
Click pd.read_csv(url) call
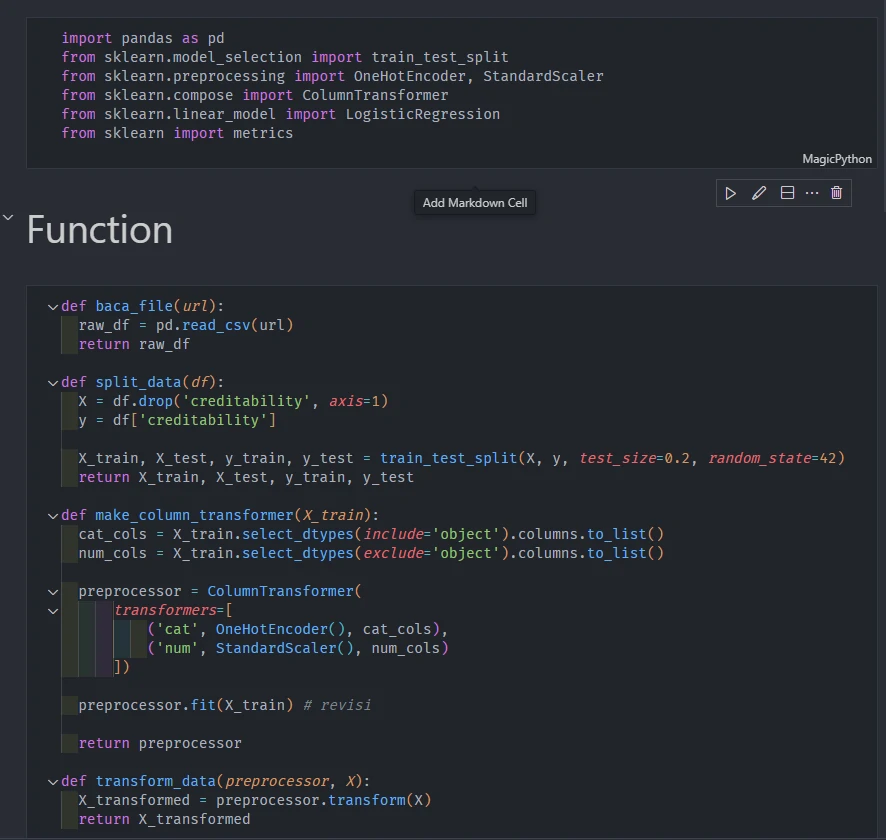click(x=225, y=325)
